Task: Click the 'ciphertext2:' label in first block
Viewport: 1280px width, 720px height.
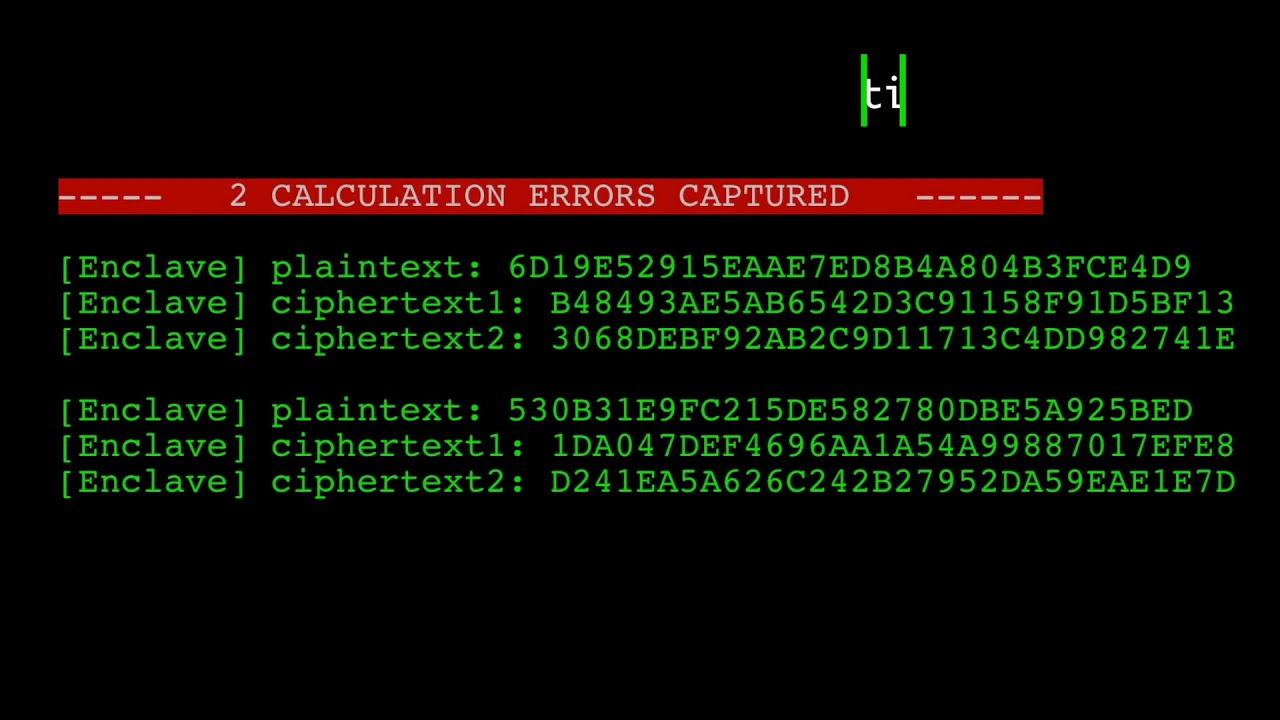Action: (398, 340)
